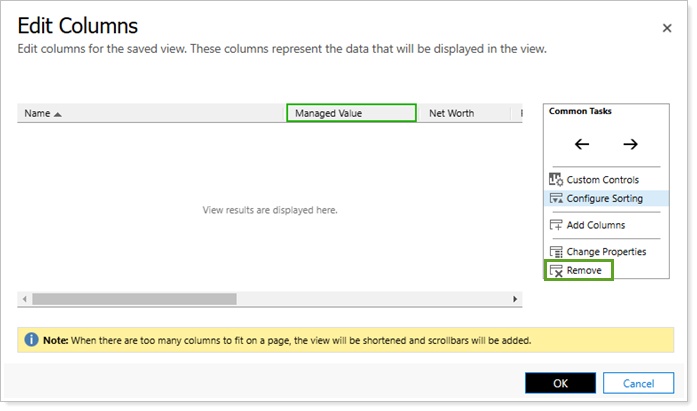Select the Managed Value column header
Viewport: 697px width, 411px height.
point(350,114)
